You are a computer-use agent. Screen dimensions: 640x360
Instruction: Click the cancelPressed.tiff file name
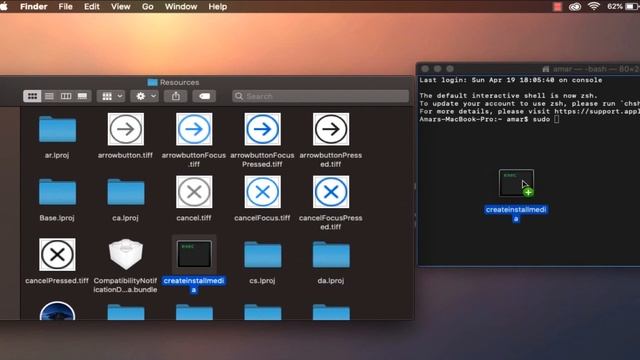click(x=57, y=281)
